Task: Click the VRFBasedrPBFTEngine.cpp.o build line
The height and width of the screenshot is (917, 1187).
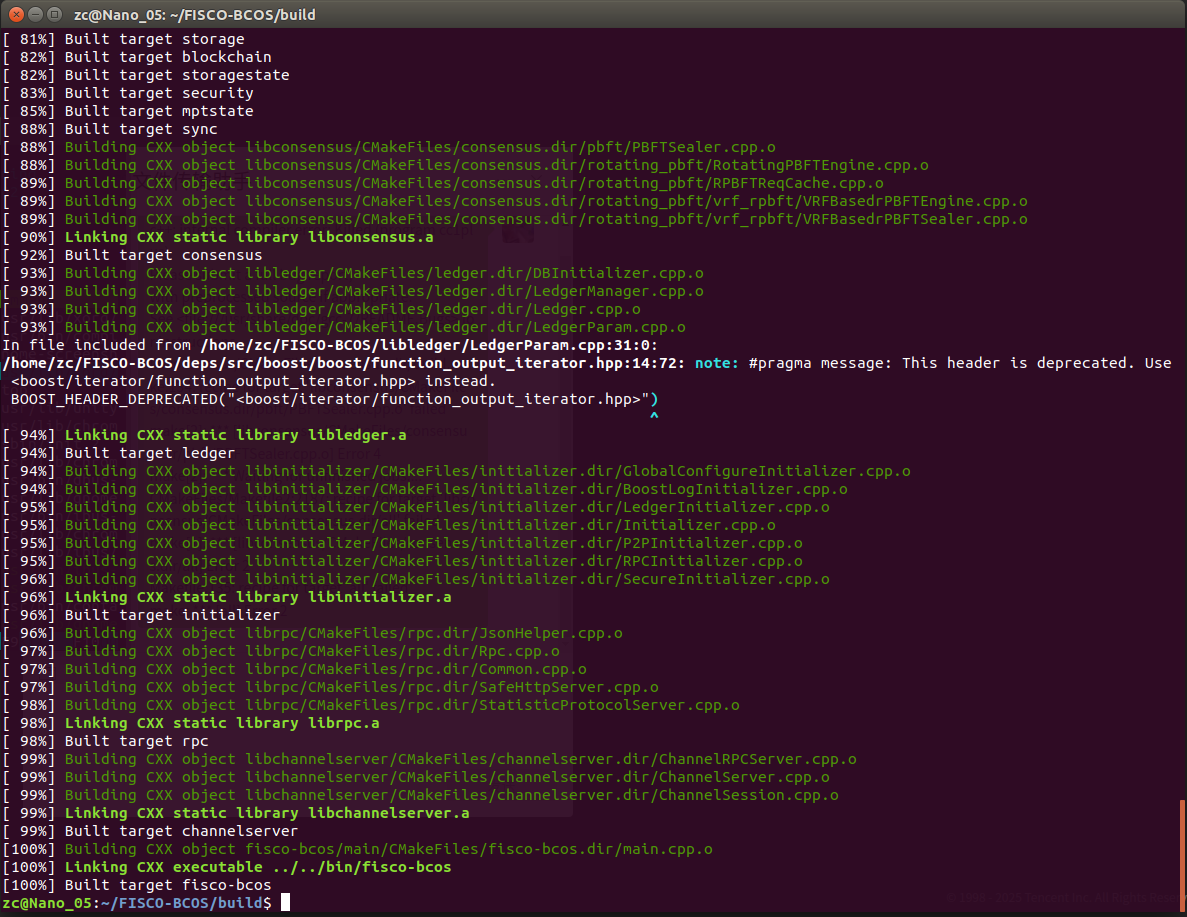Action: point(515,201)
